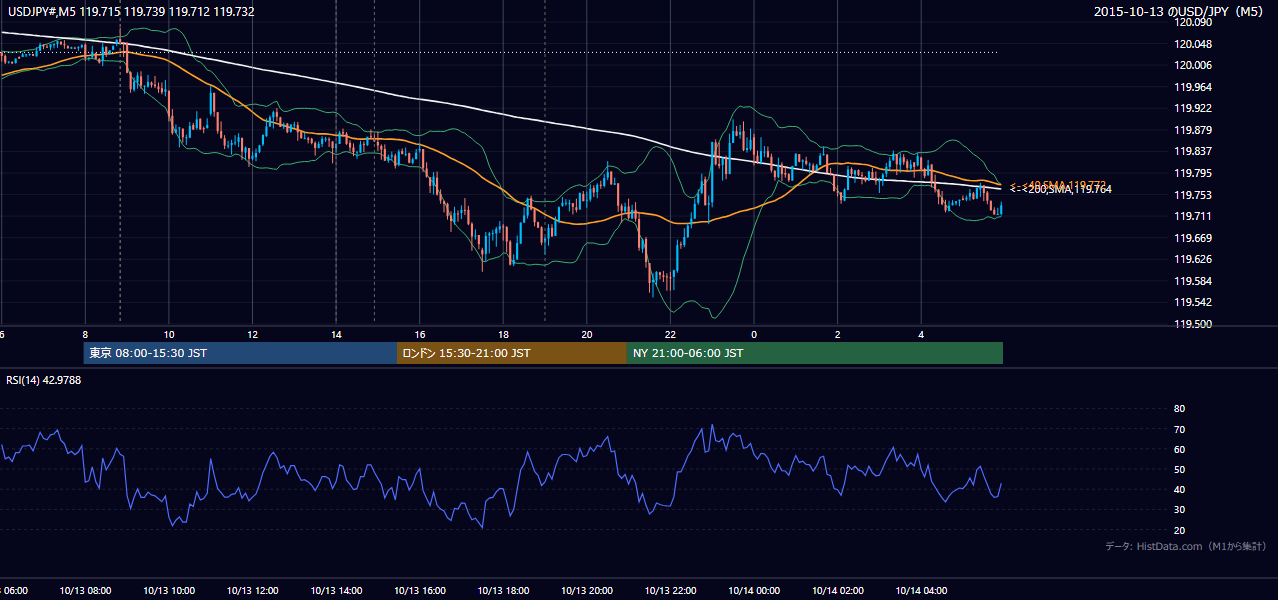Click the 10/14 00:00 bottom time label

pos(754,591)
